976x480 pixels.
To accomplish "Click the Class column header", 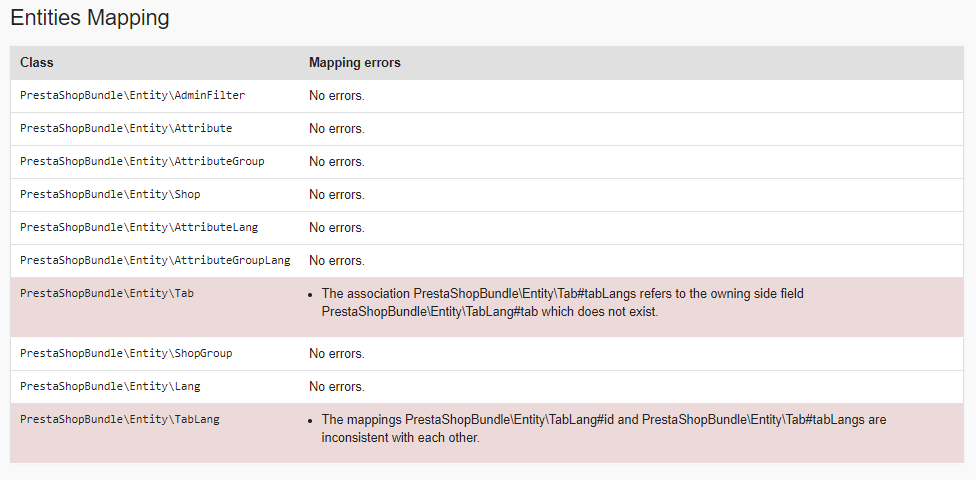I will point(37,62).
